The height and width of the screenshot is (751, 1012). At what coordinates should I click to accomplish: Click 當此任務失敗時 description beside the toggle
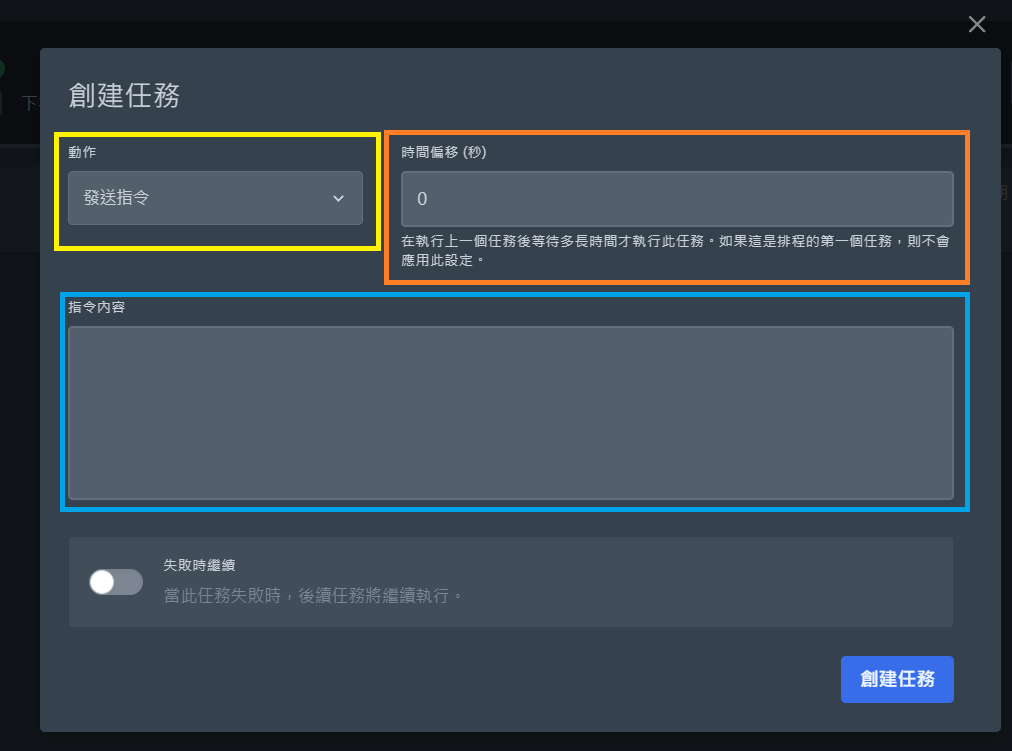314,596
